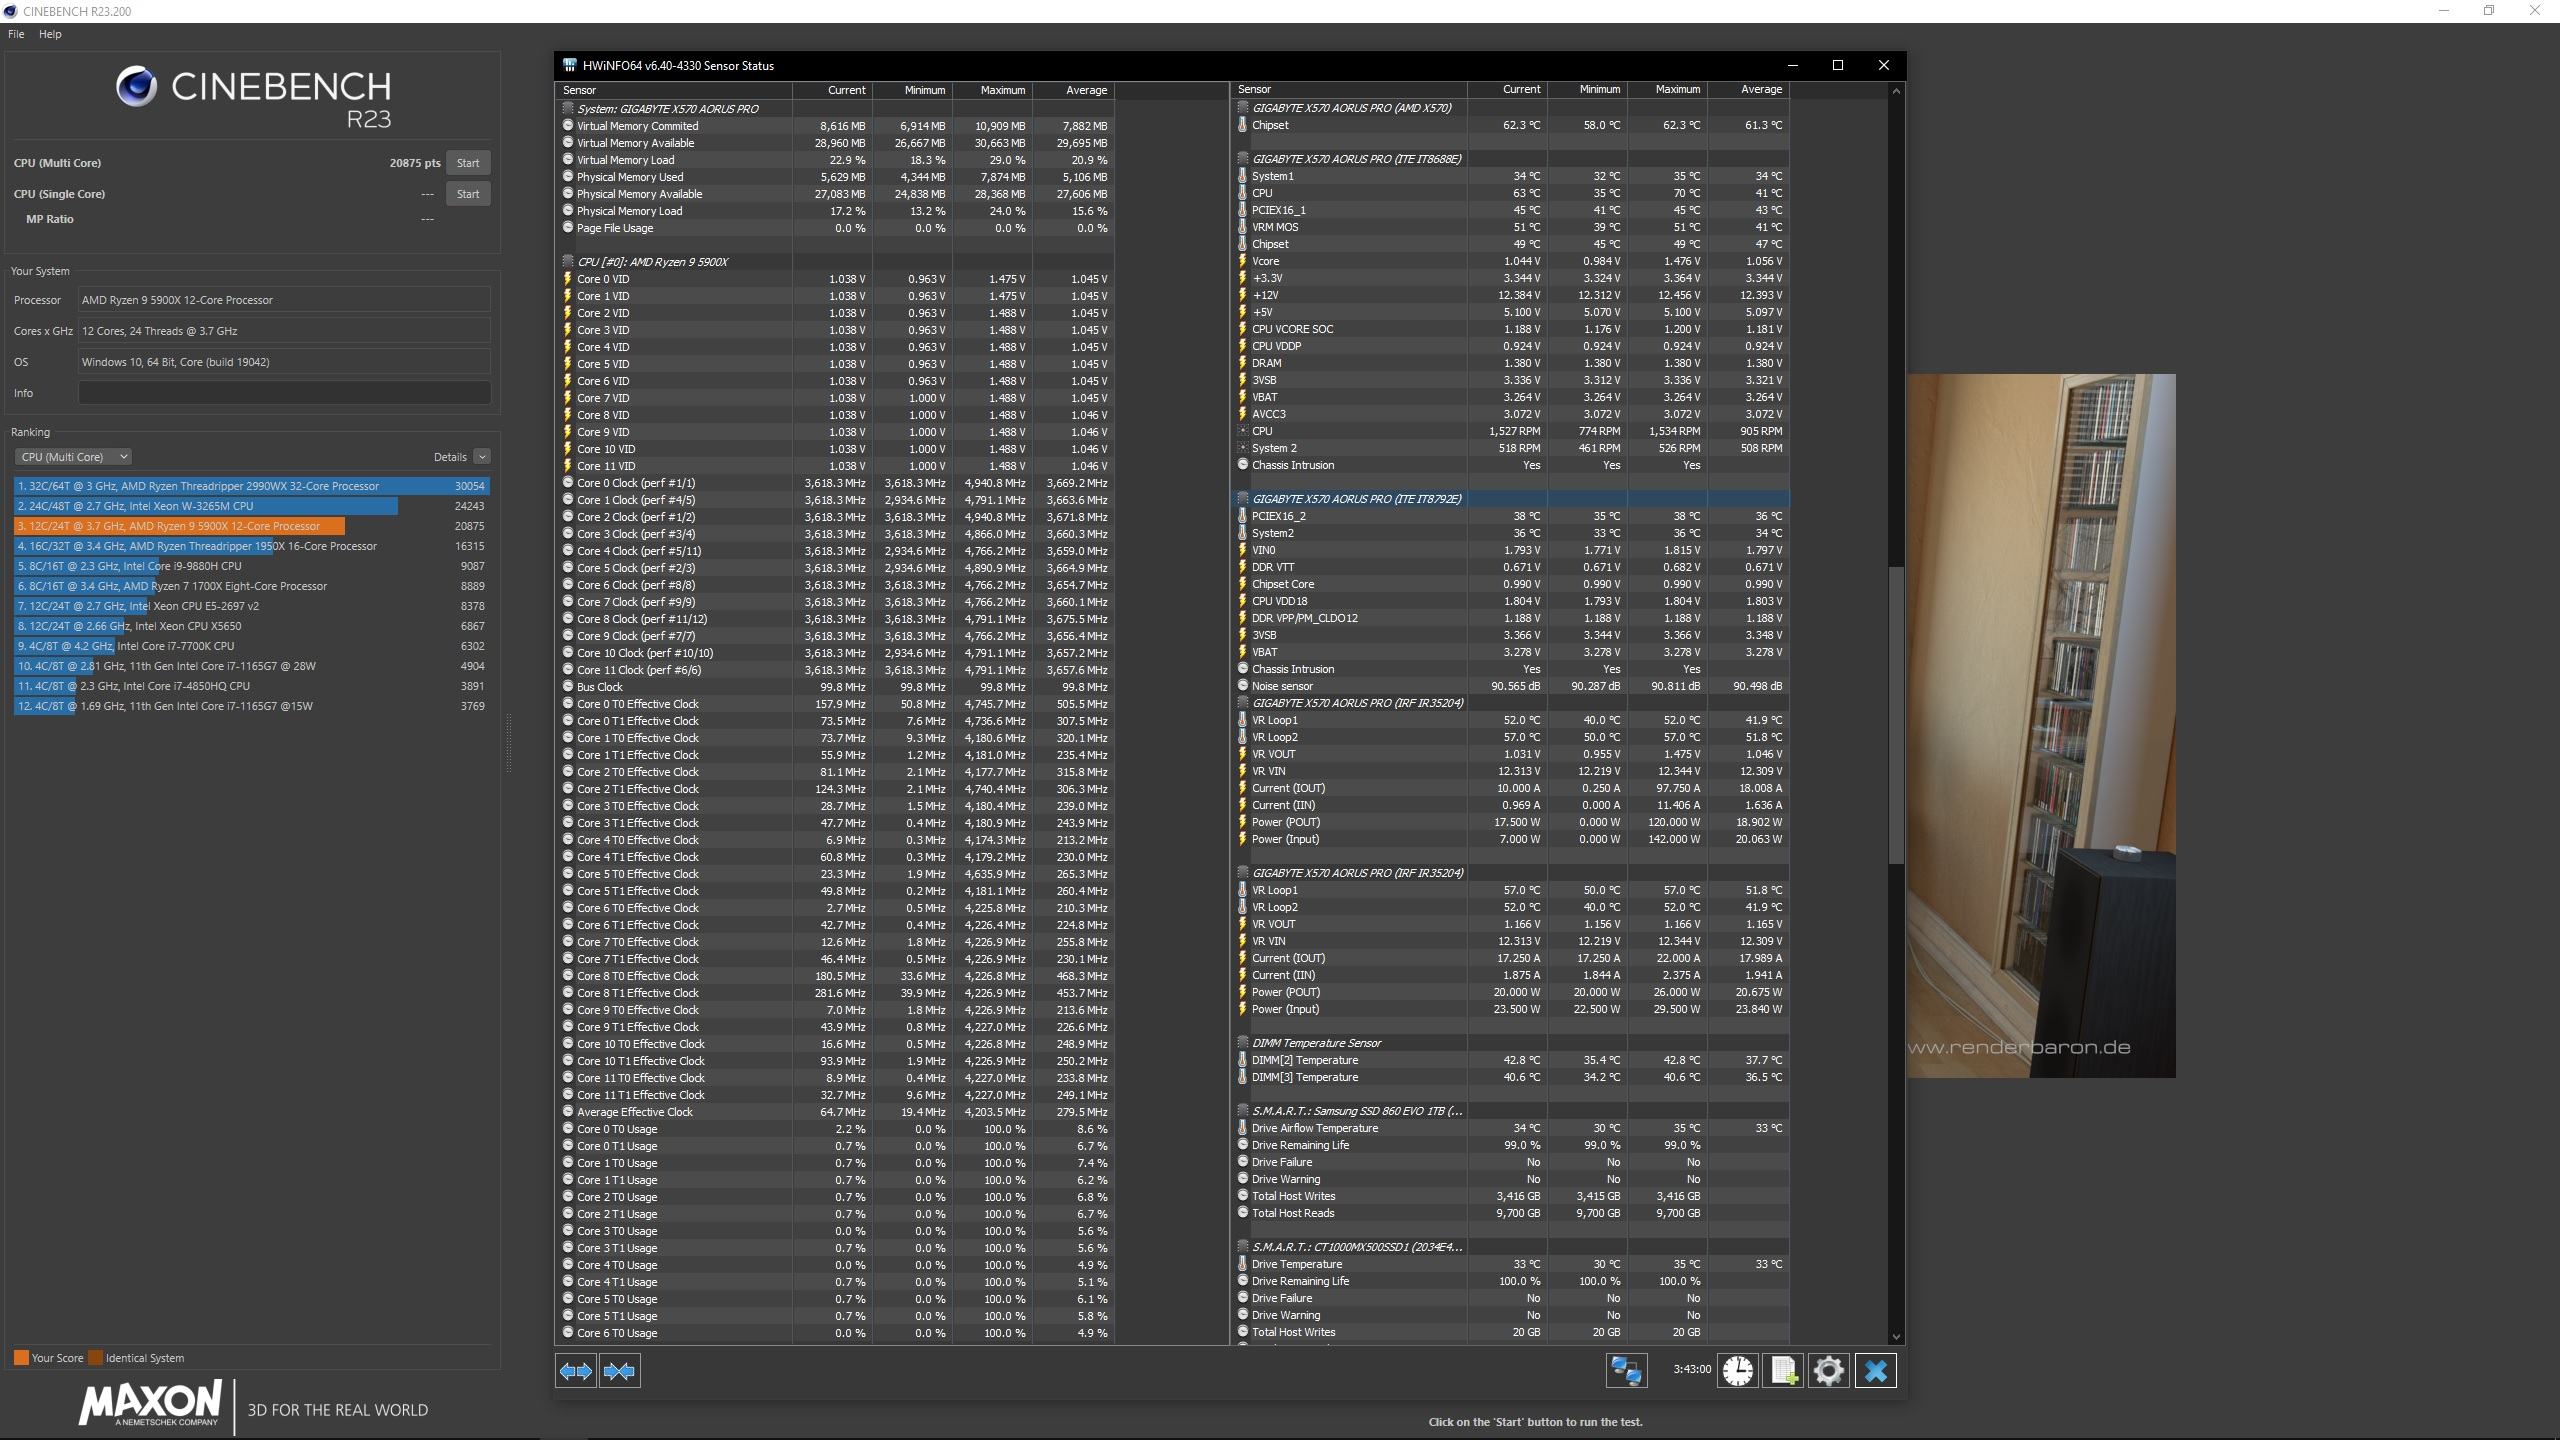Click the scrollbar up arrow in HWiNFO
Screen dimensions: 2560x1440
pyautogui.click(x=1896, y=91)
